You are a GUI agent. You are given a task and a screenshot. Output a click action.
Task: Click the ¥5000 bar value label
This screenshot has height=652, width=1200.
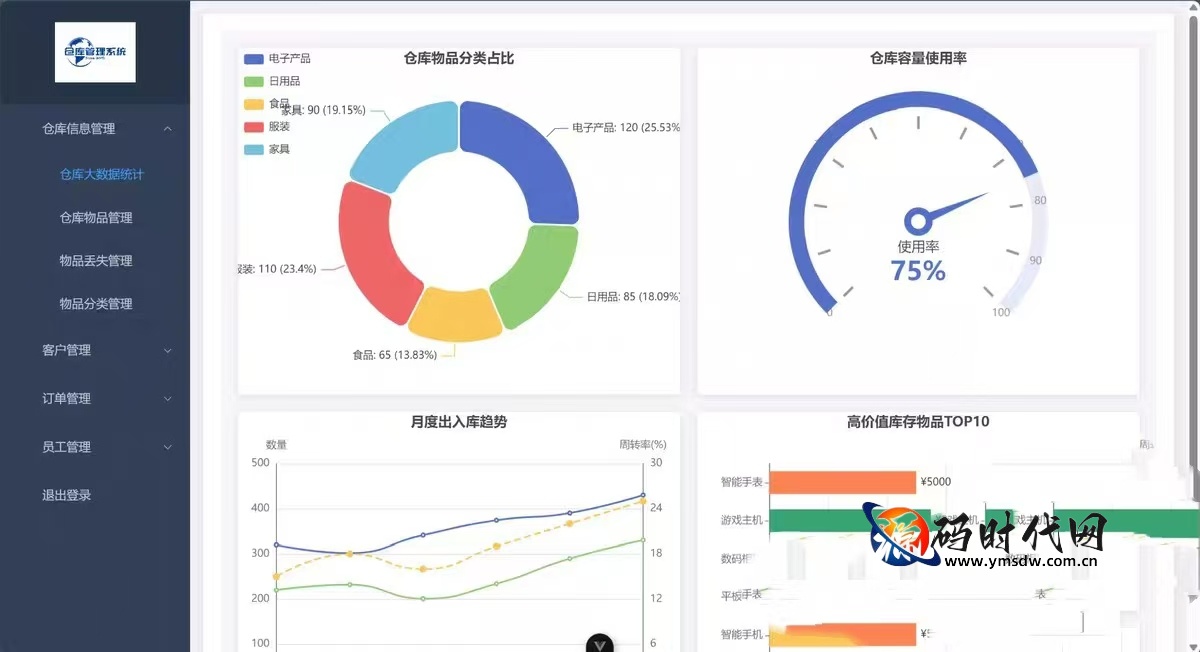pyautogui.click(x=936, y=482)
